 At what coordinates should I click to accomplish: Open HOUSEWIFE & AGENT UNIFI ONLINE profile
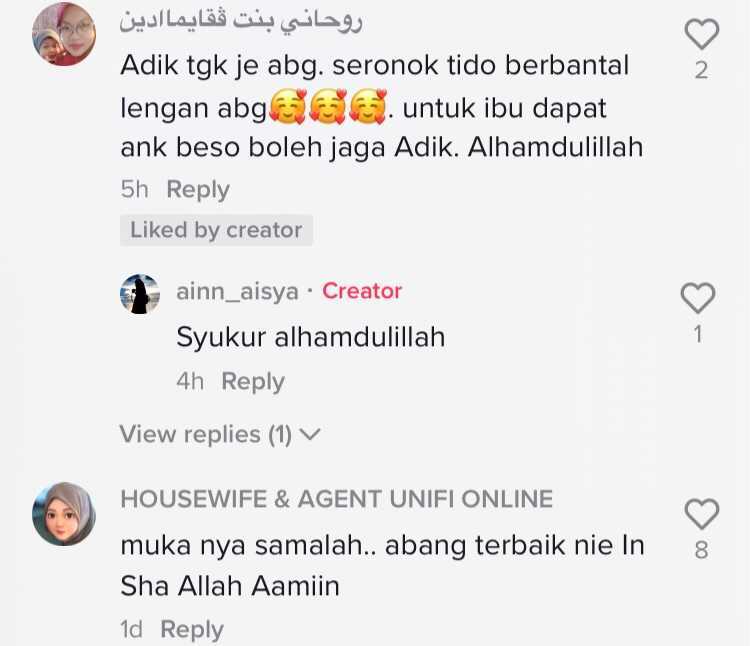click(337, 499)
